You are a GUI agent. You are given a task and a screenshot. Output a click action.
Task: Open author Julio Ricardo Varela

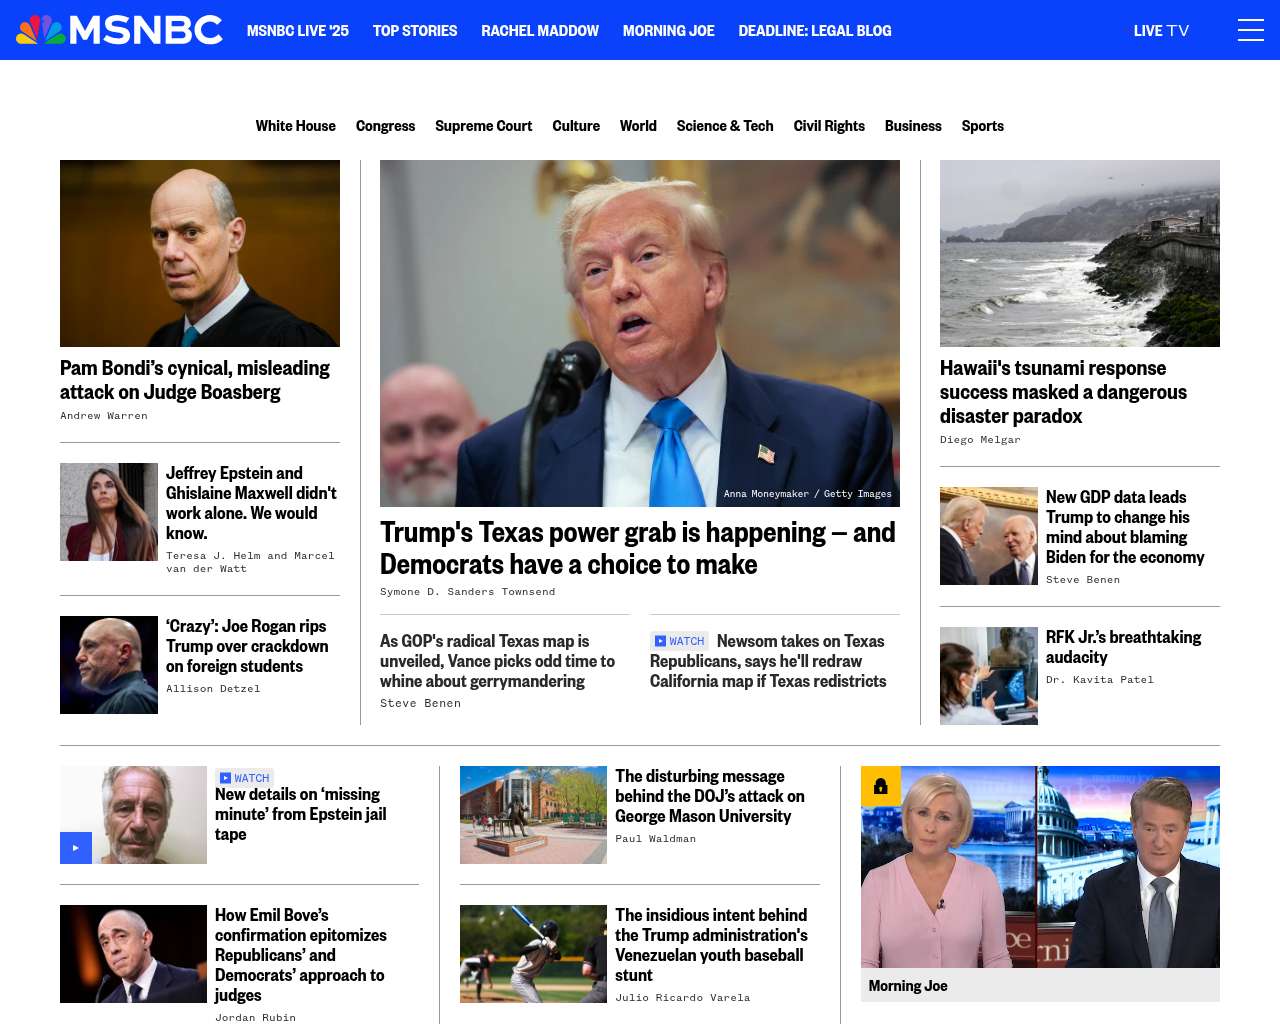(682, 998)
